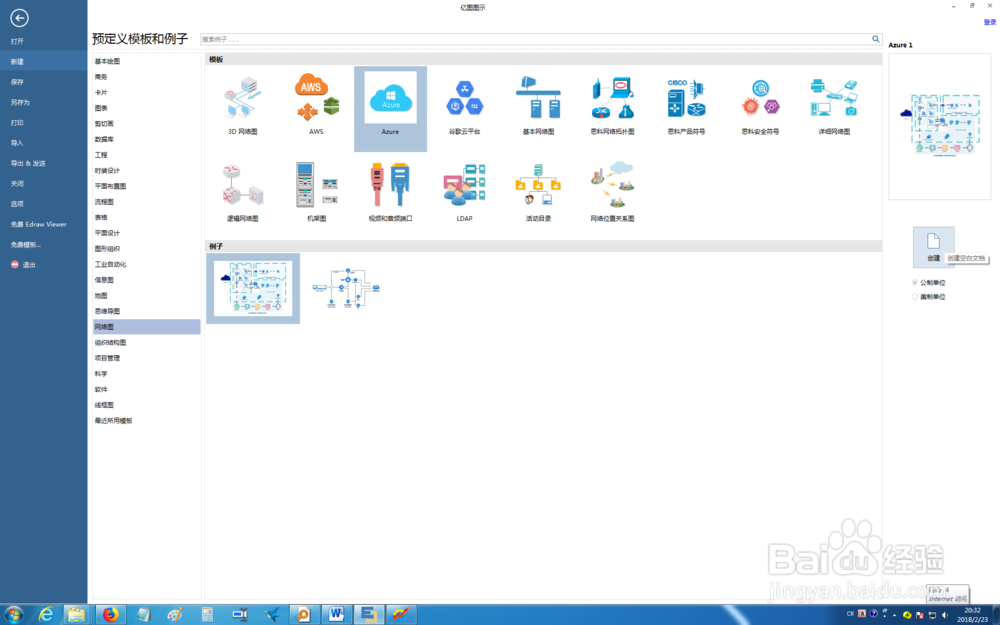Screen dimensions: 1000x625
Task: Focus the template search field
Action: click(536, 40)
